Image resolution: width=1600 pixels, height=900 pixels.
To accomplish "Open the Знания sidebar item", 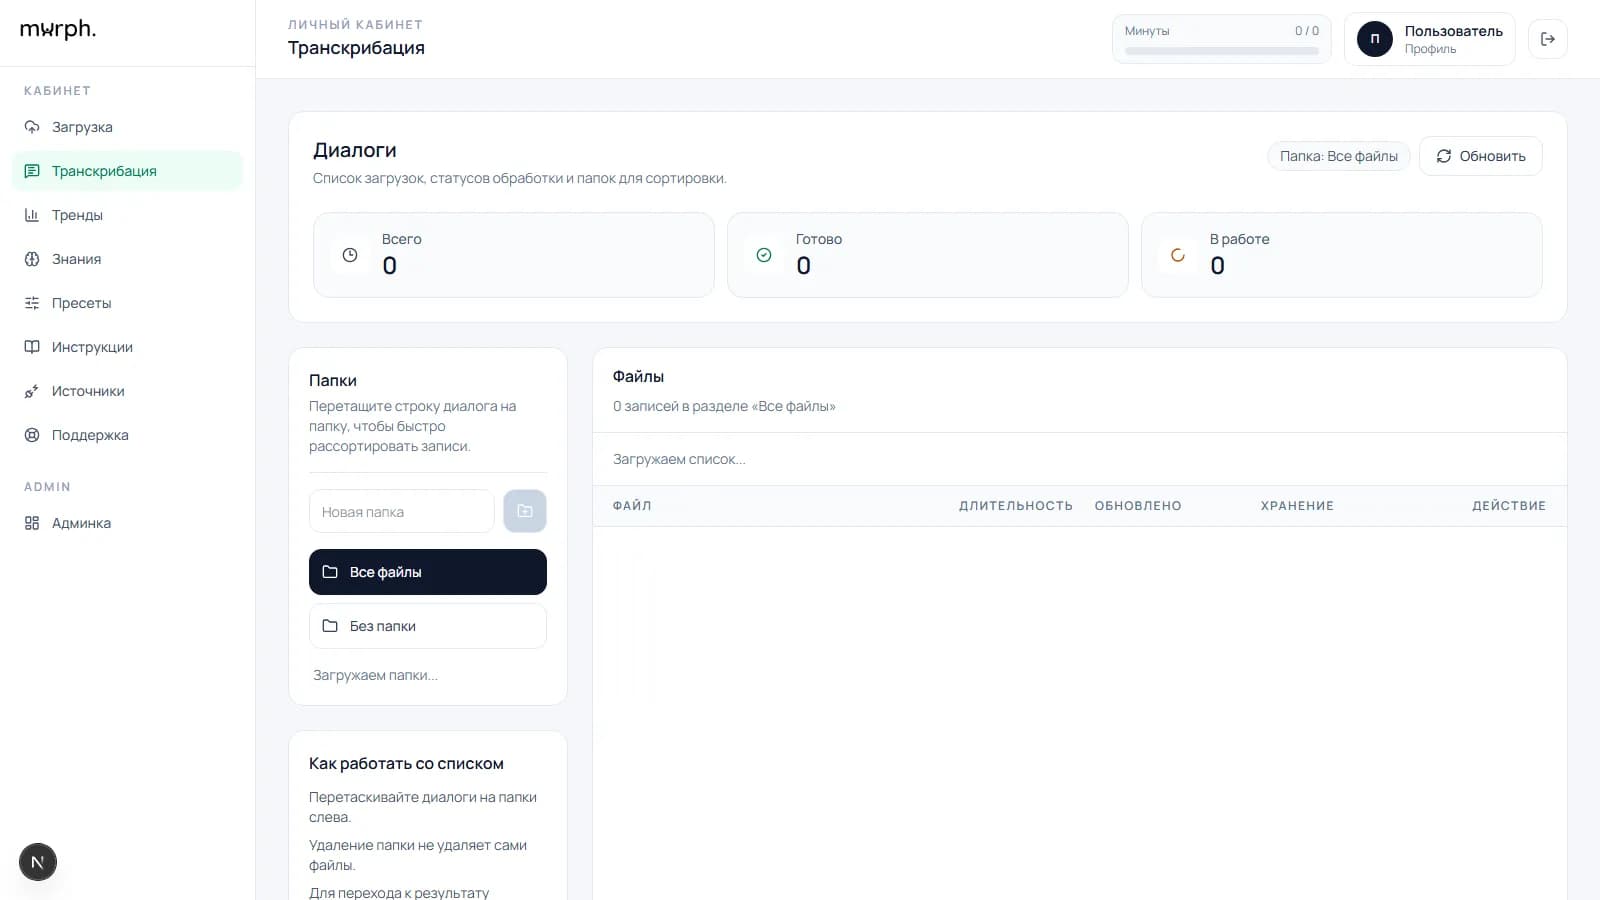I will (76, 259).
